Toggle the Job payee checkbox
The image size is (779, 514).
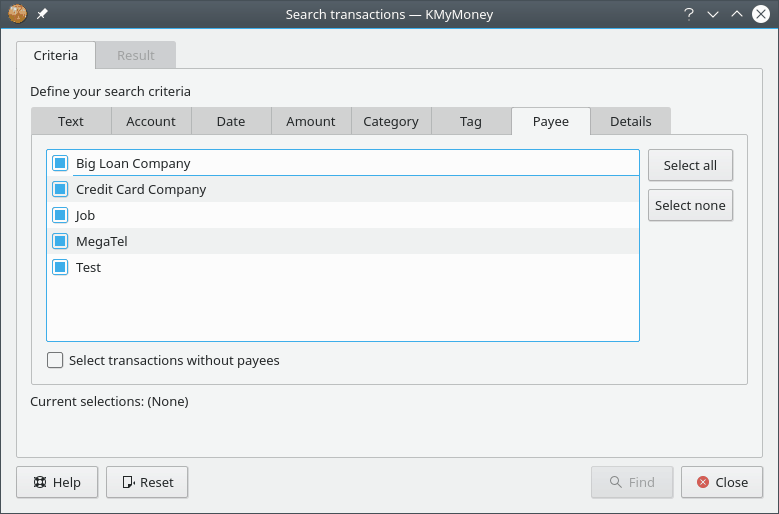pos(60,215)
